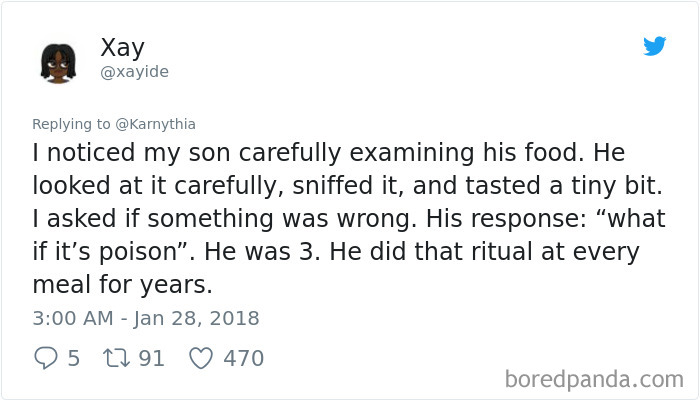Open the @xayide handle link

(x=134, y=71)
